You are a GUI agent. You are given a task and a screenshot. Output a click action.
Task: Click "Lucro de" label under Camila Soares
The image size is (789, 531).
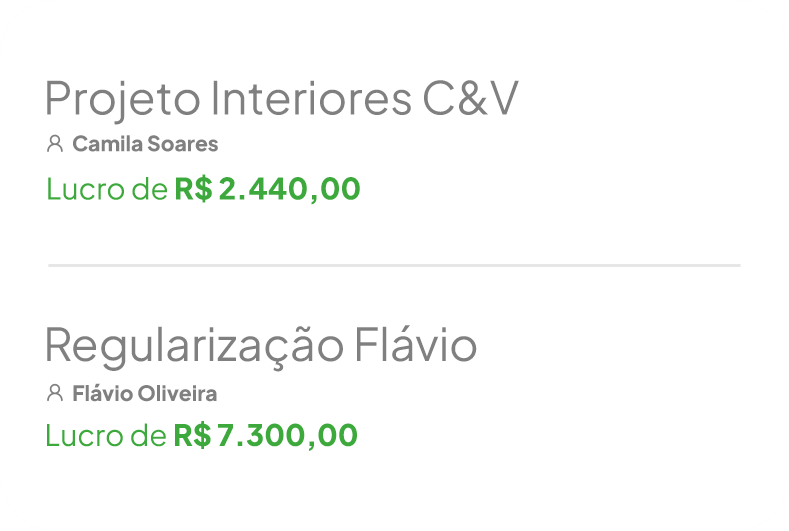coord(107,189)
